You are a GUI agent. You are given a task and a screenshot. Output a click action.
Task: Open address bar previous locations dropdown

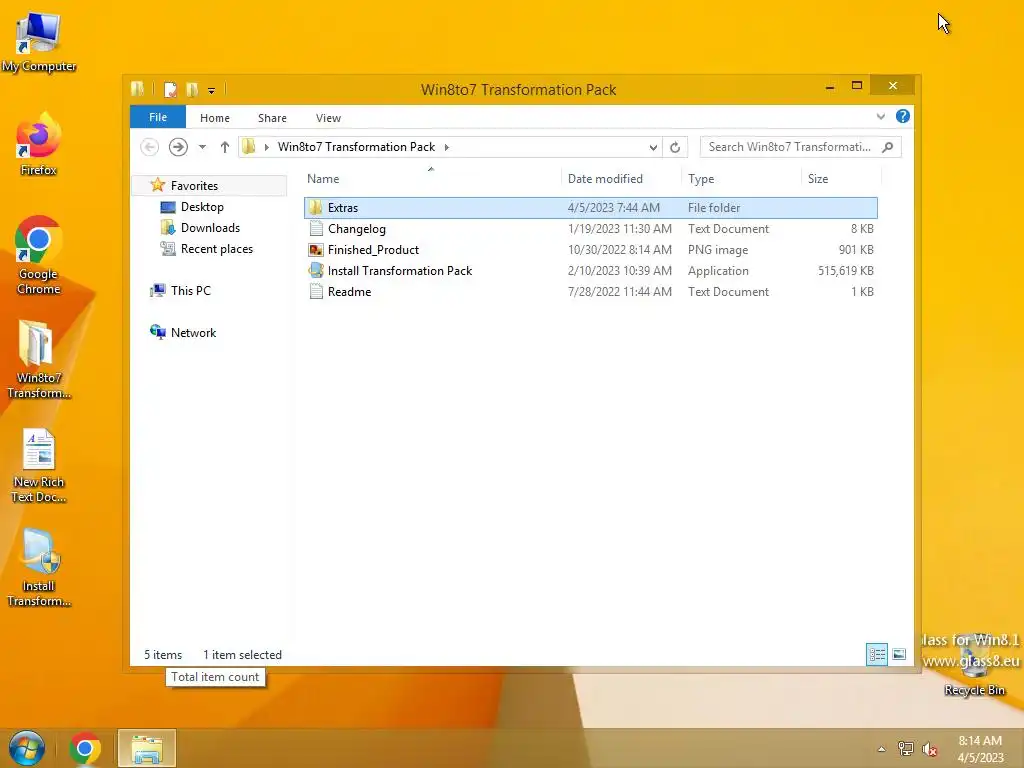(x=653, y=148)
